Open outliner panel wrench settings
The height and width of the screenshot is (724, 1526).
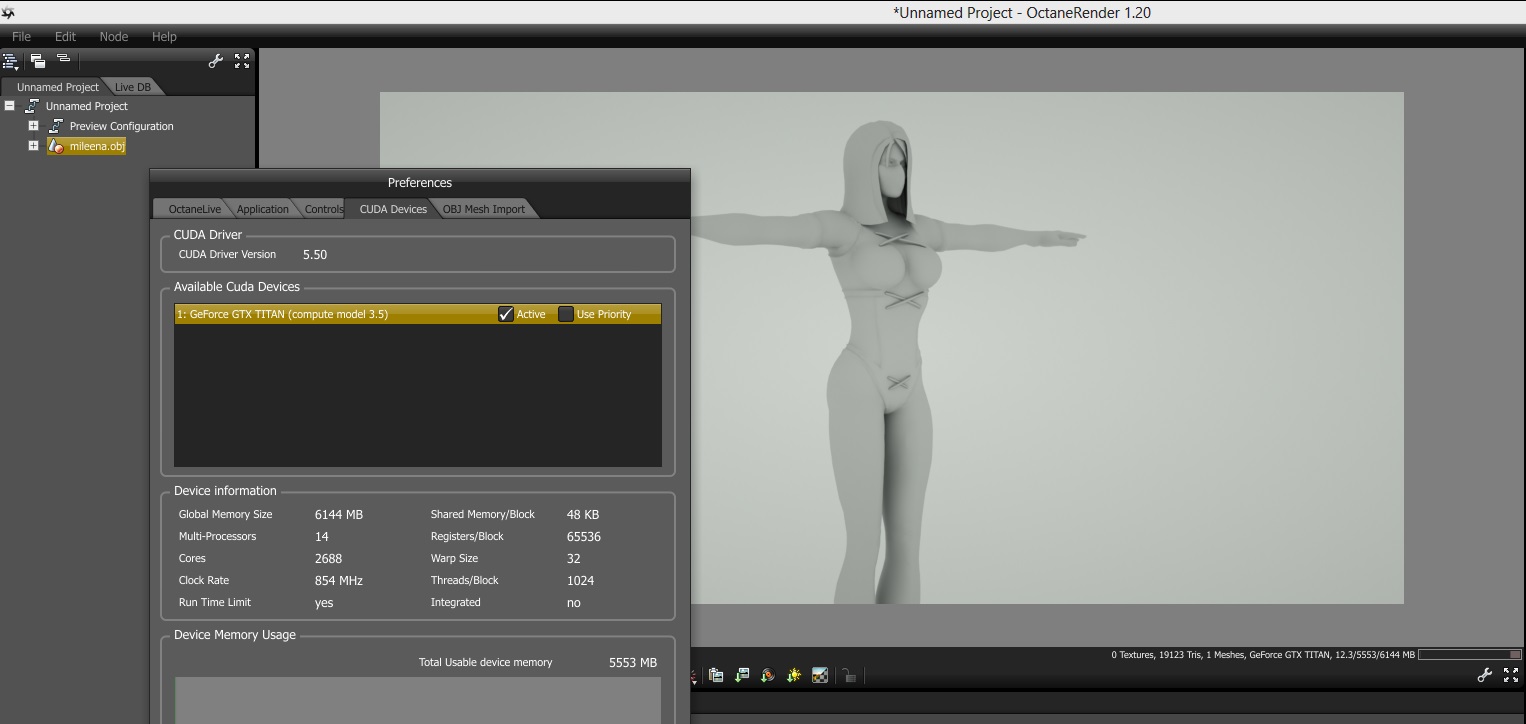click(x=215, y=61)
